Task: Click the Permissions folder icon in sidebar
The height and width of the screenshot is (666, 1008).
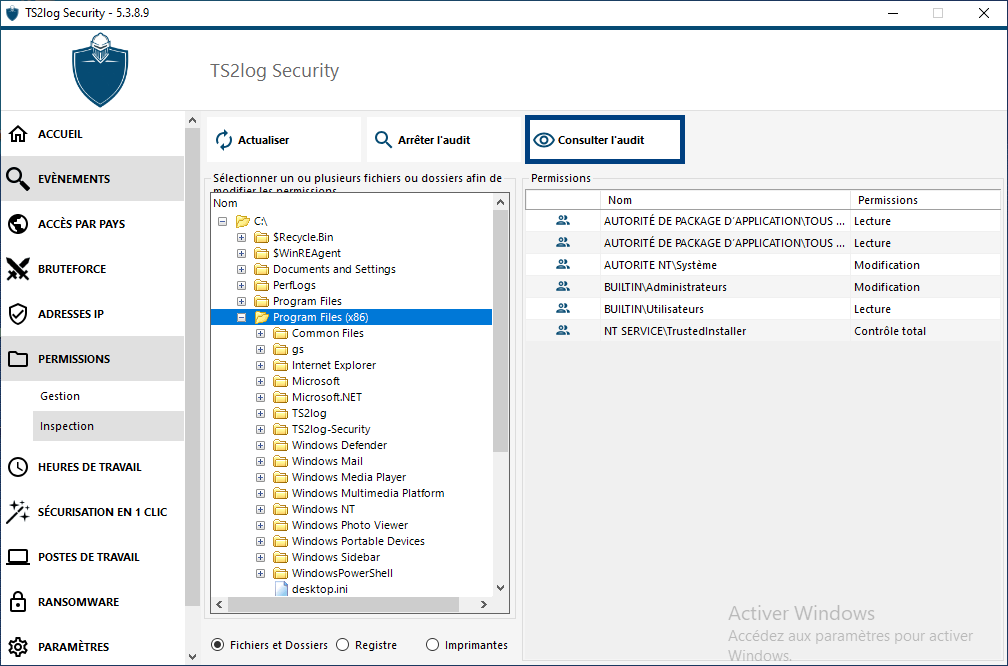Action: pos(18,359)
